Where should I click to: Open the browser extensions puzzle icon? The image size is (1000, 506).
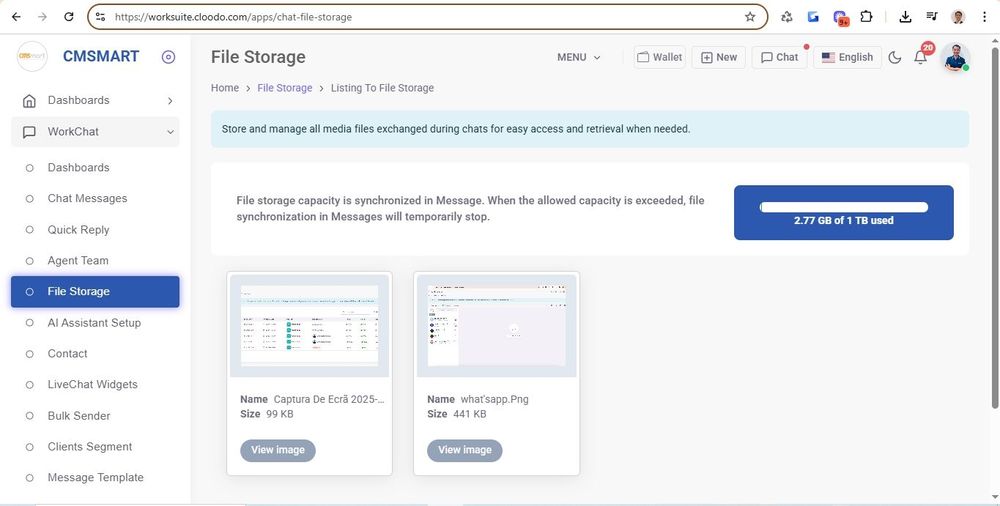pos(866,17)
